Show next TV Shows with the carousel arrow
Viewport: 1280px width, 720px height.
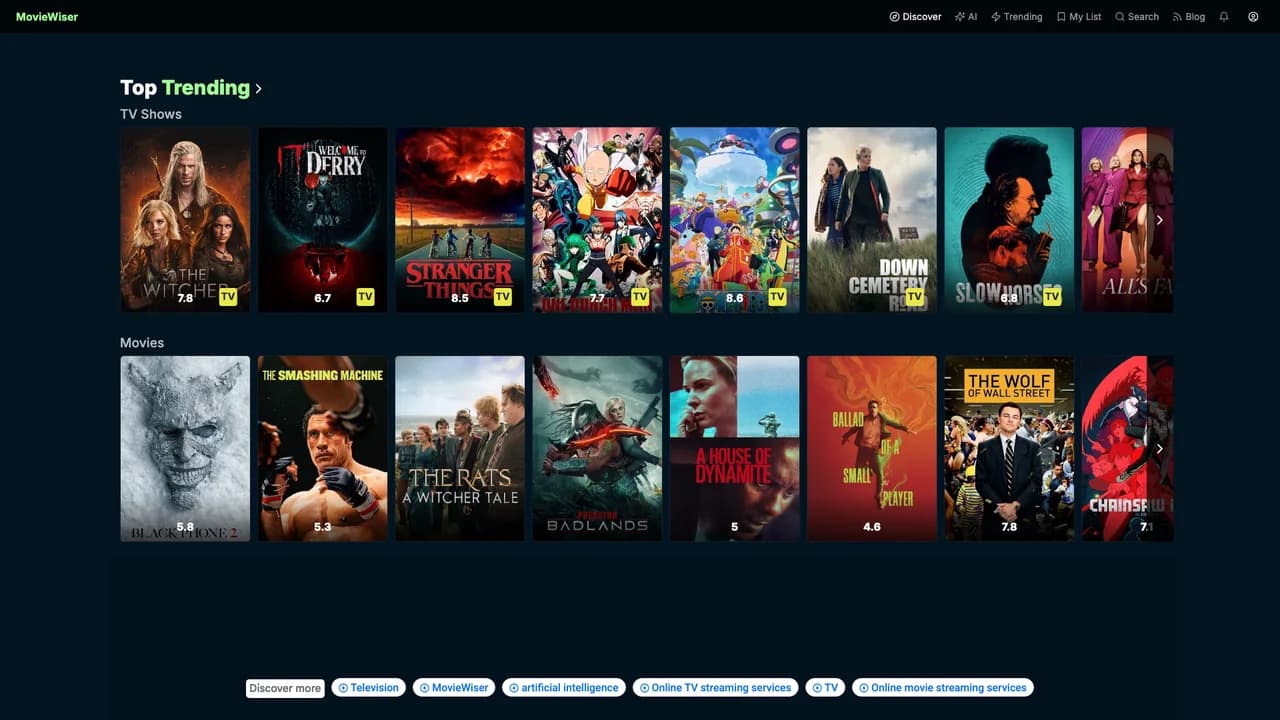(x=1160, y=220)
